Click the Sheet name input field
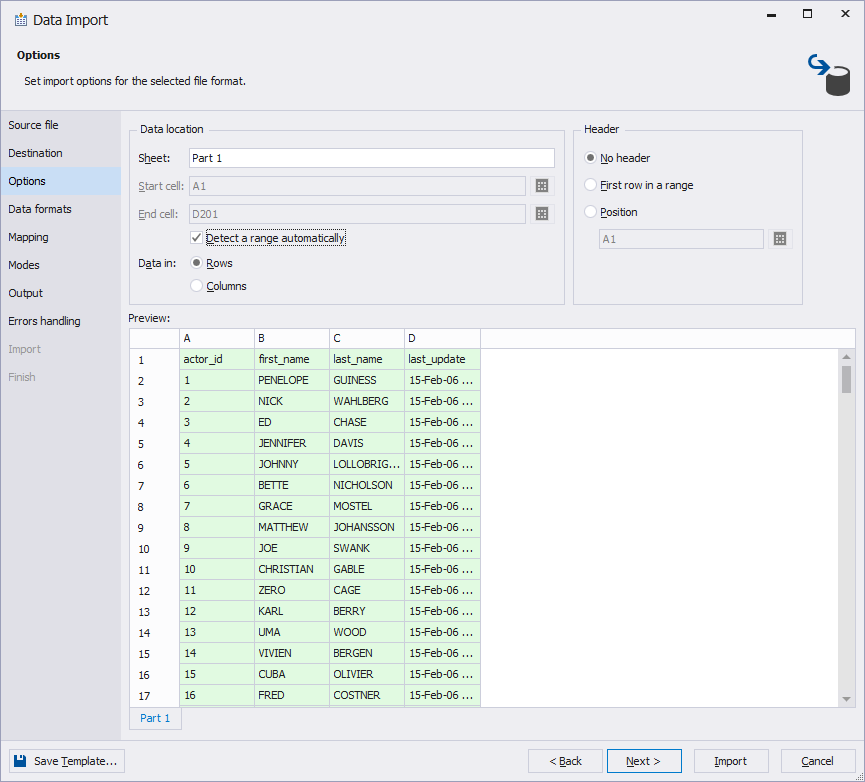This screenshot has height=782, width=865. point(371,158)
